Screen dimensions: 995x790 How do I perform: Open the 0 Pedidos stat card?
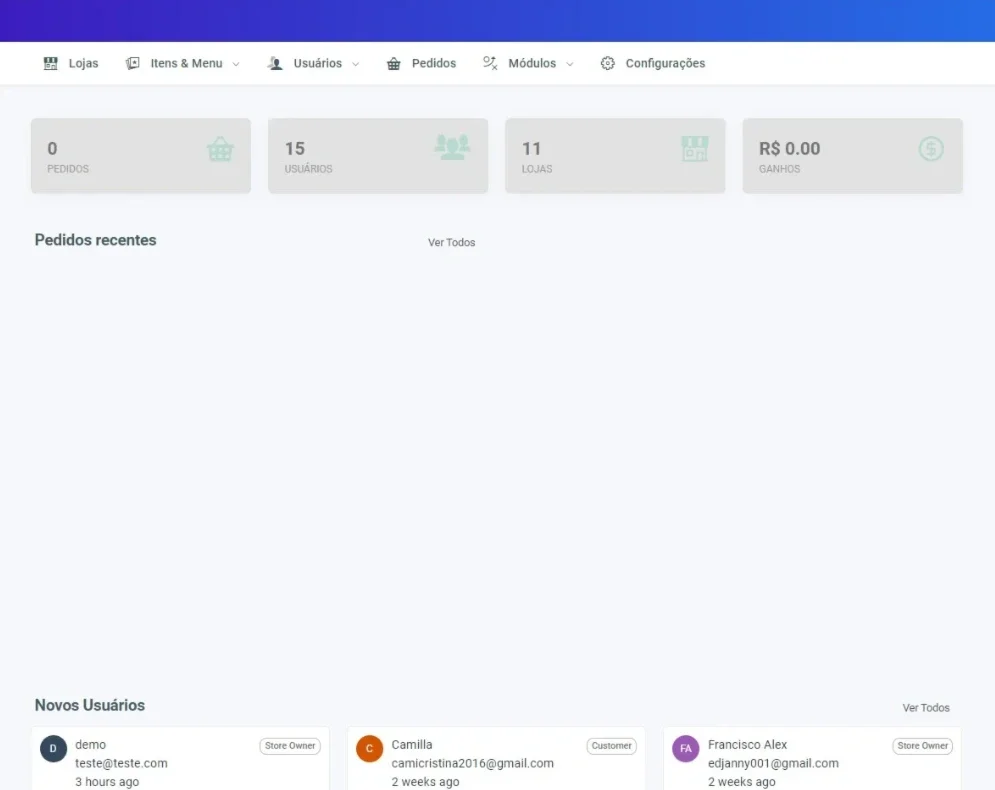[x=141, y=155]
